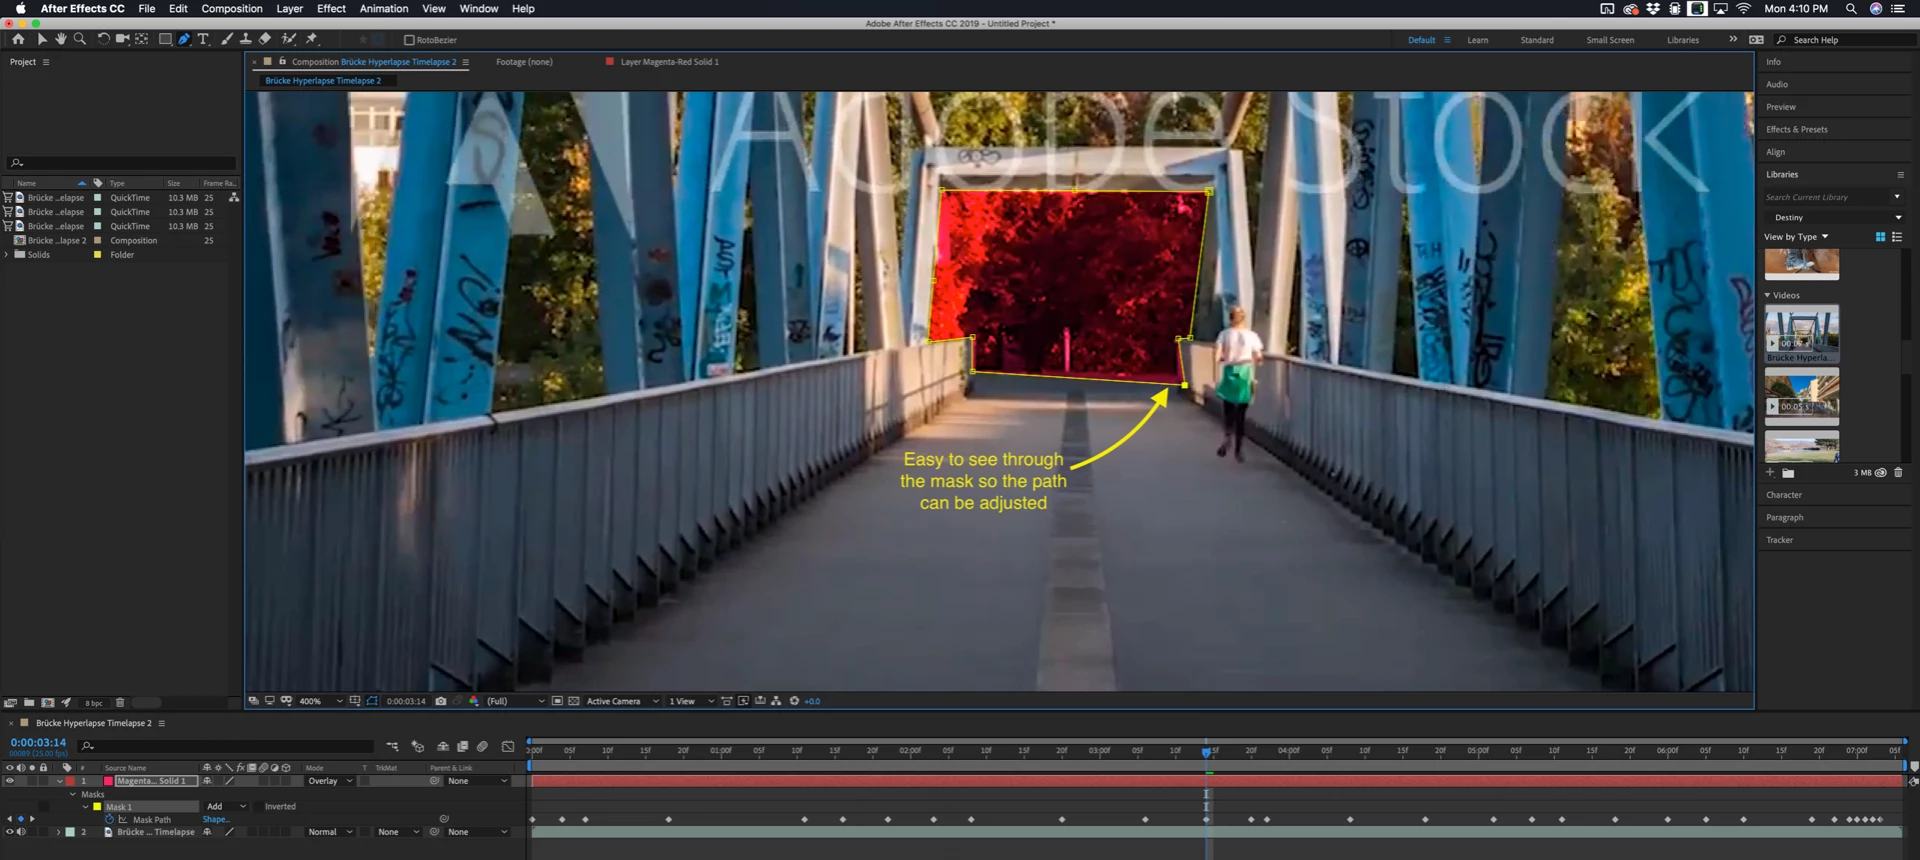Click yellow color swatch of Mask 1
Viewport: 1920px width, 860px height.
pyautogui.click(x=97, y=807)
